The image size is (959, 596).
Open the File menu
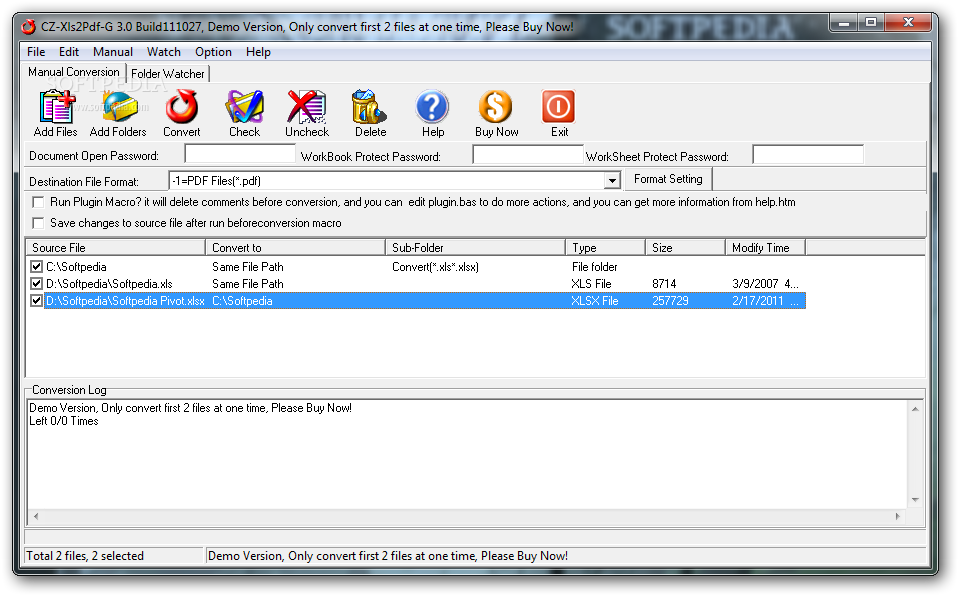point(36,52)
